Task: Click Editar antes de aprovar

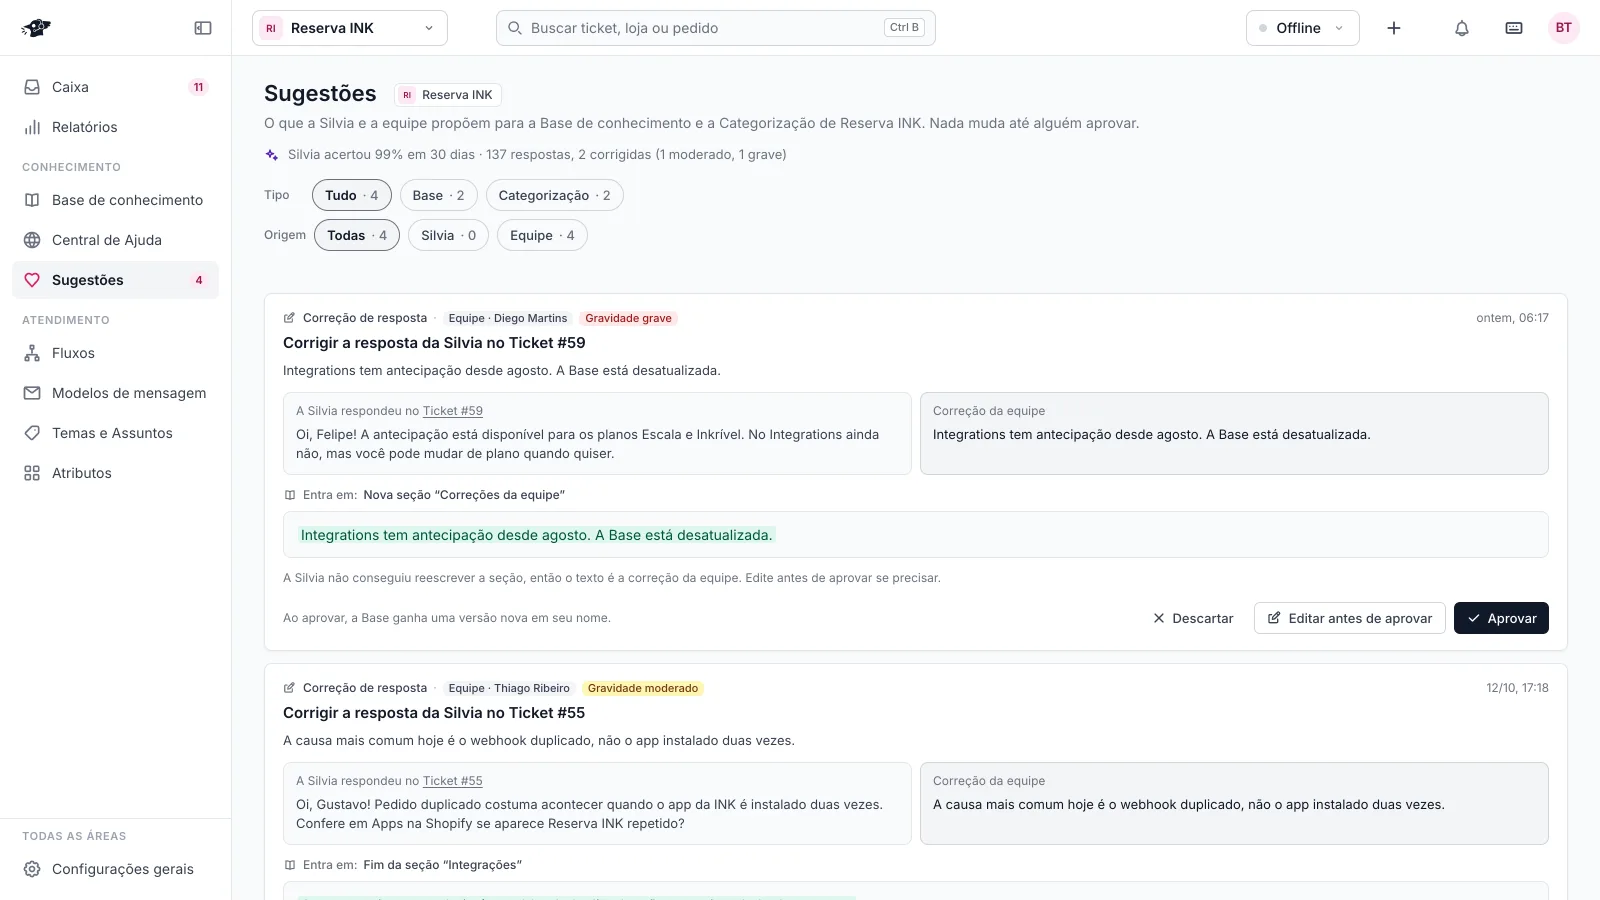Action: point(1350,618)
